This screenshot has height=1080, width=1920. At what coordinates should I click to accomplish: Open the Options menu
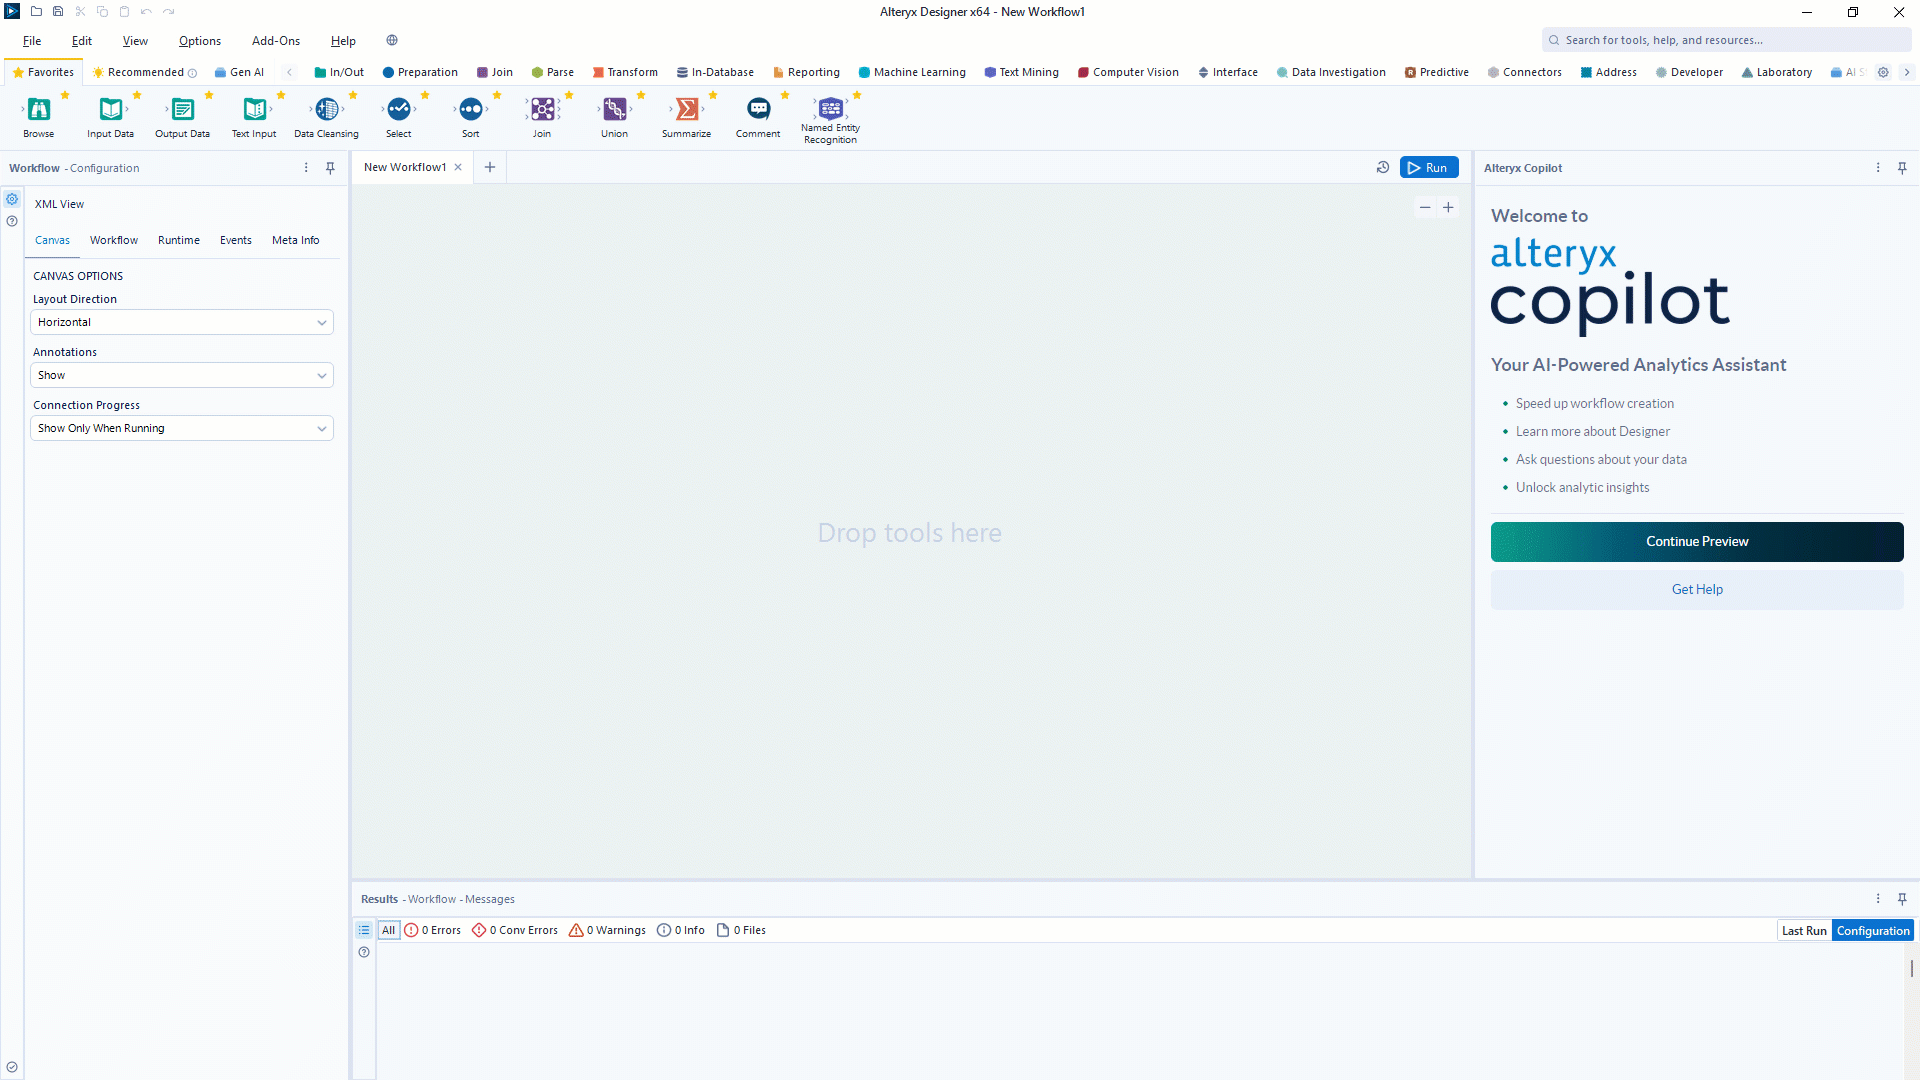(x=200, y=41)
